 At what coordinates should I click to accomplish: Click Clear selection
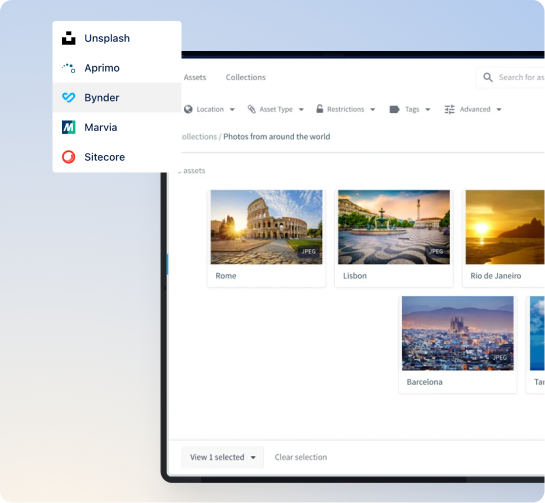(x=301, y=457)
